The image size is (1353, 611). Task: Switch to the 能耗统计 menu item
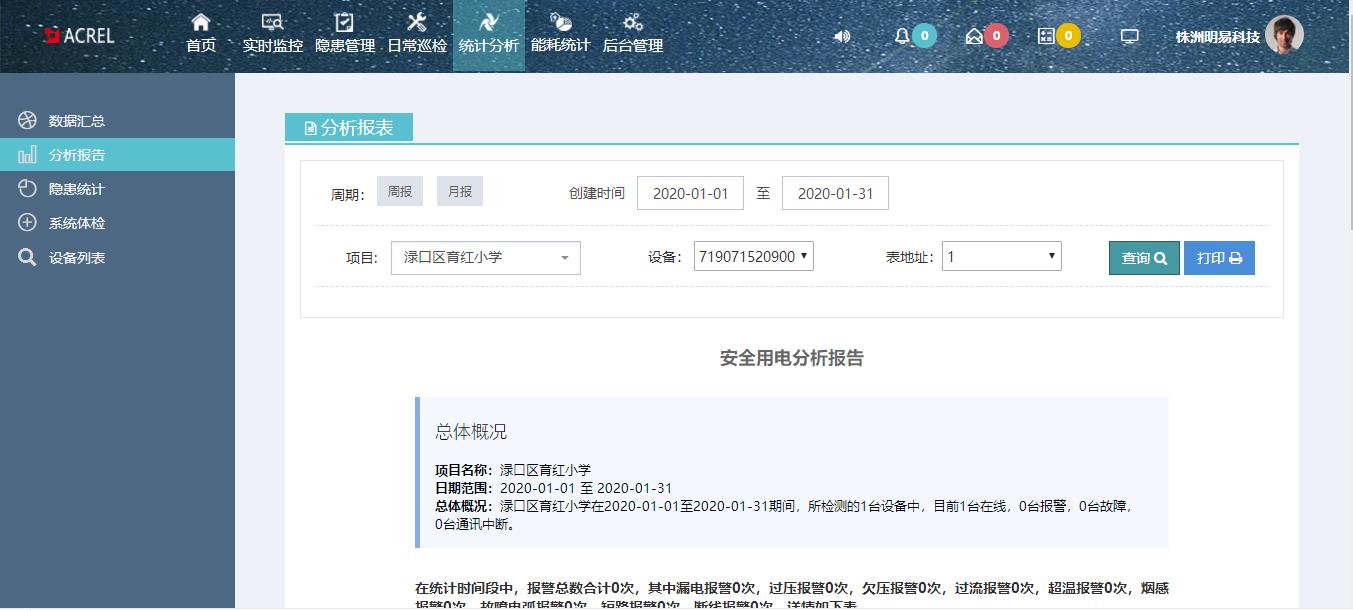click(x=561, y=33)
